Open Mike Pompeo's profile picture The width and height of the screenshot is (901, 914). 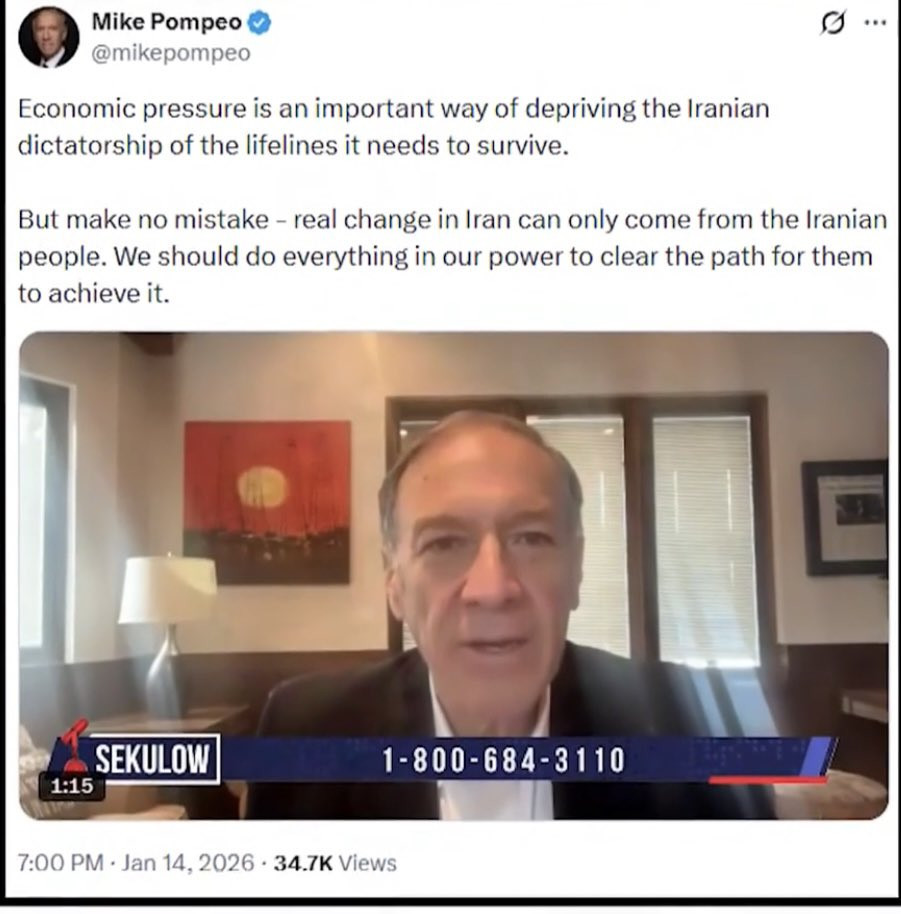click(x=49, y=38)
